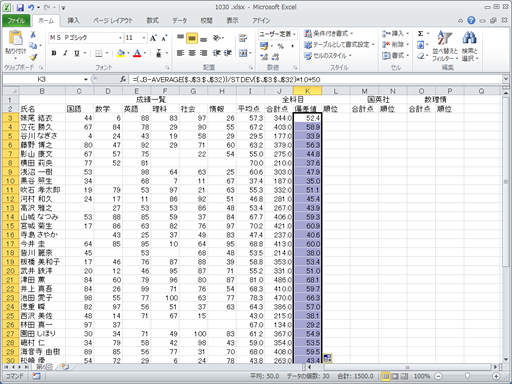Screen dimensions: 512x384
Task: Open the File tab
Action: (x=16, y=21)
